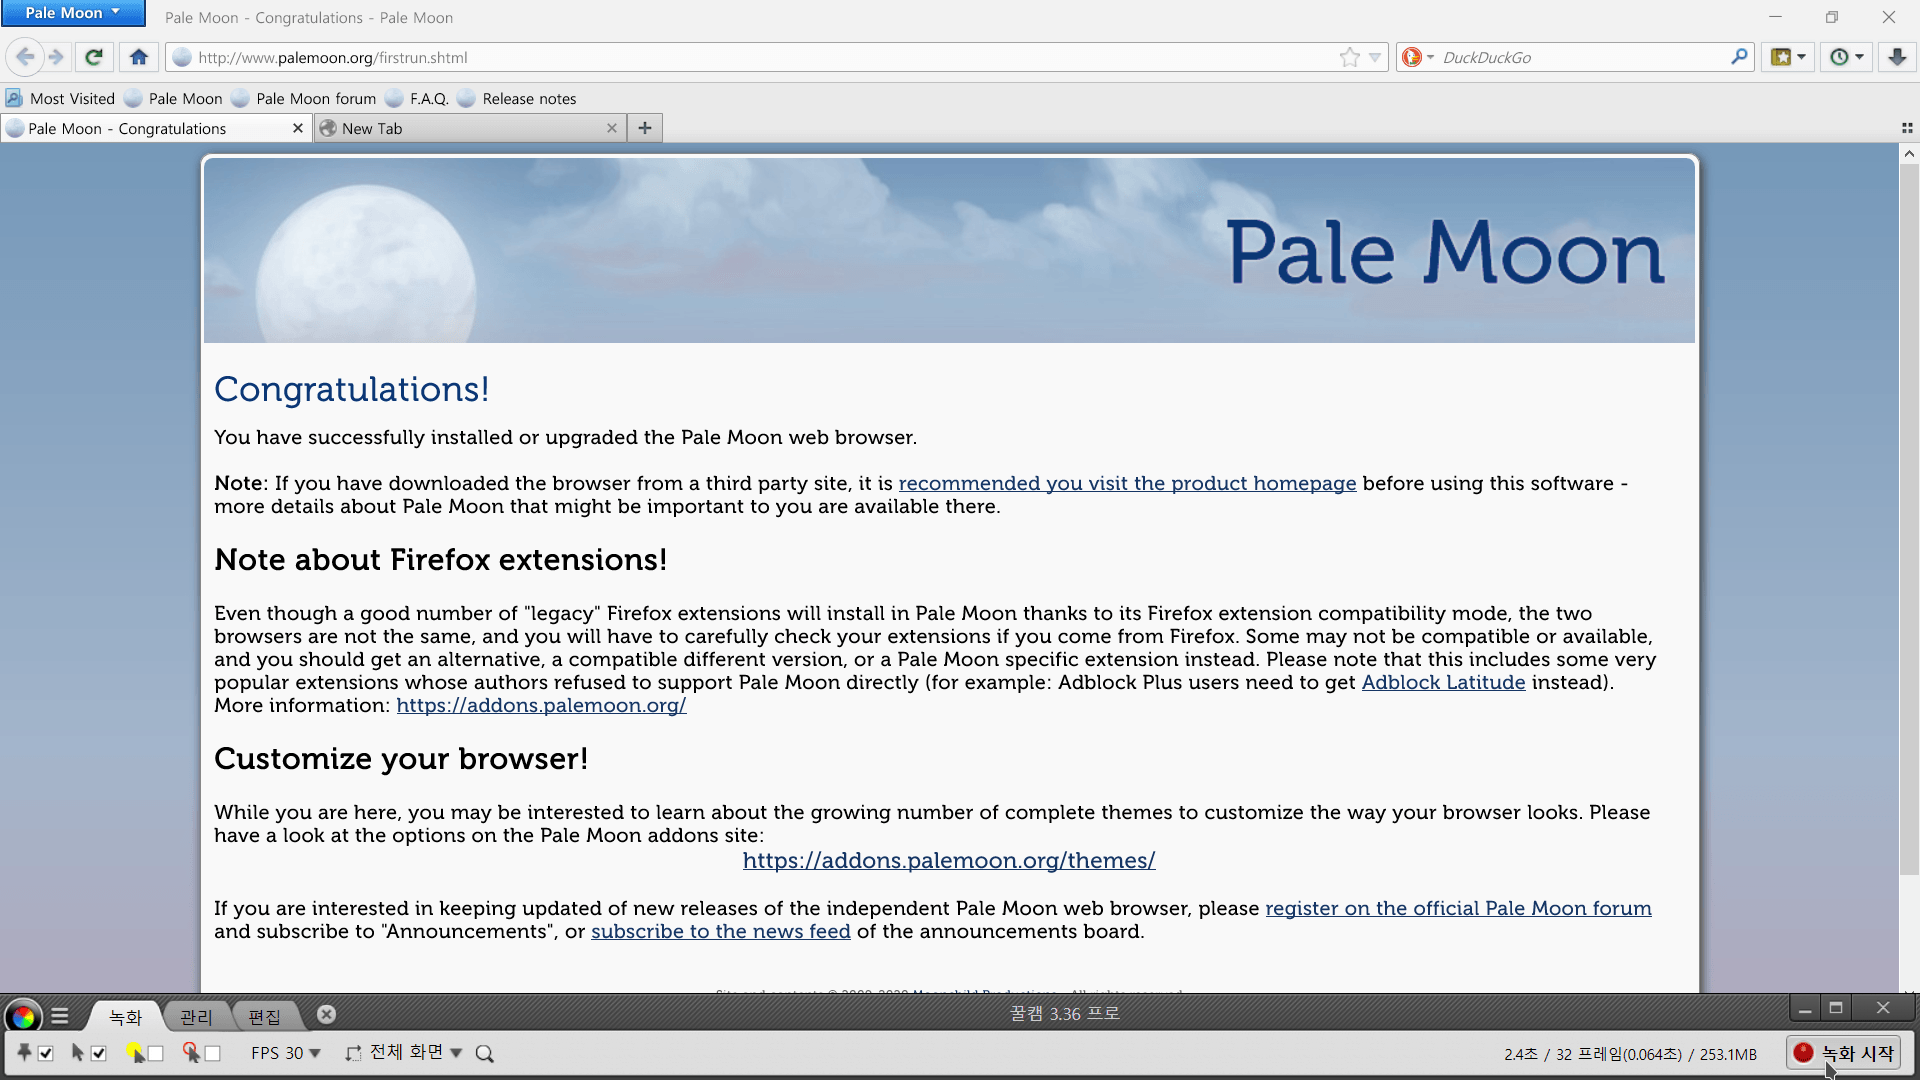Toggle the pin always-on-top checkbox
The image size is (1920, 1080).
click(46, 1053)
